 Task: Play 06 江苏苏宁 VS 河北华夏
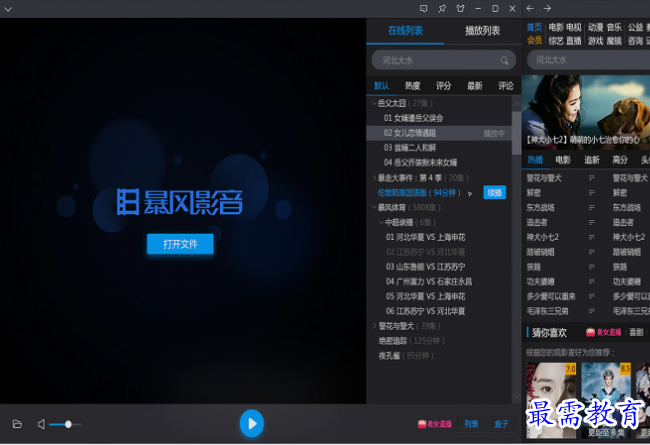[x=426, y=311]
